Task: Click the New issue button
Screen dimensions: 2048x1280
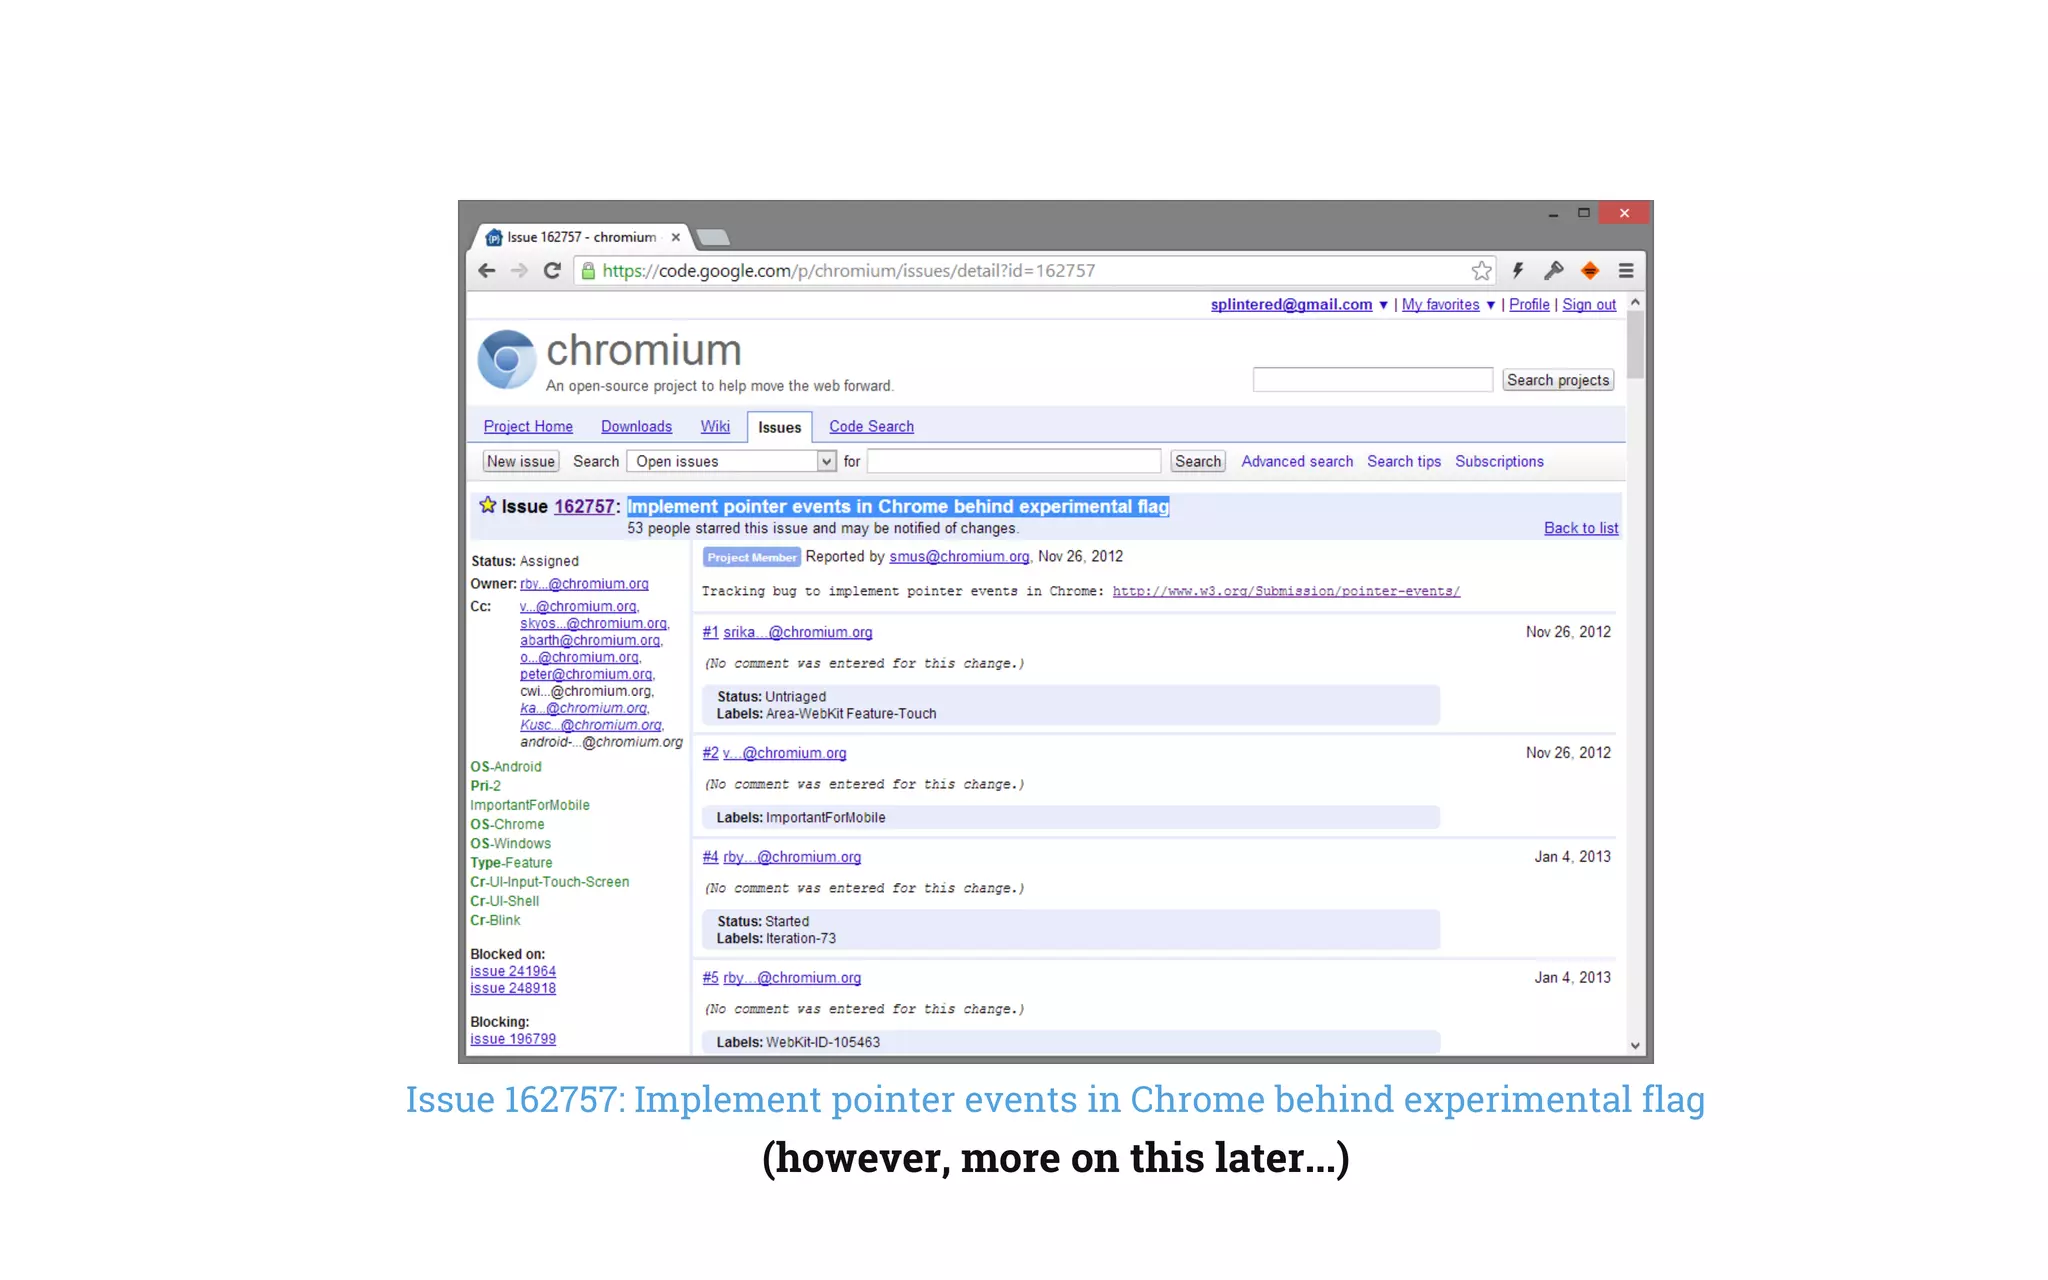Action: pyautogui.click(x=521, y=461)
